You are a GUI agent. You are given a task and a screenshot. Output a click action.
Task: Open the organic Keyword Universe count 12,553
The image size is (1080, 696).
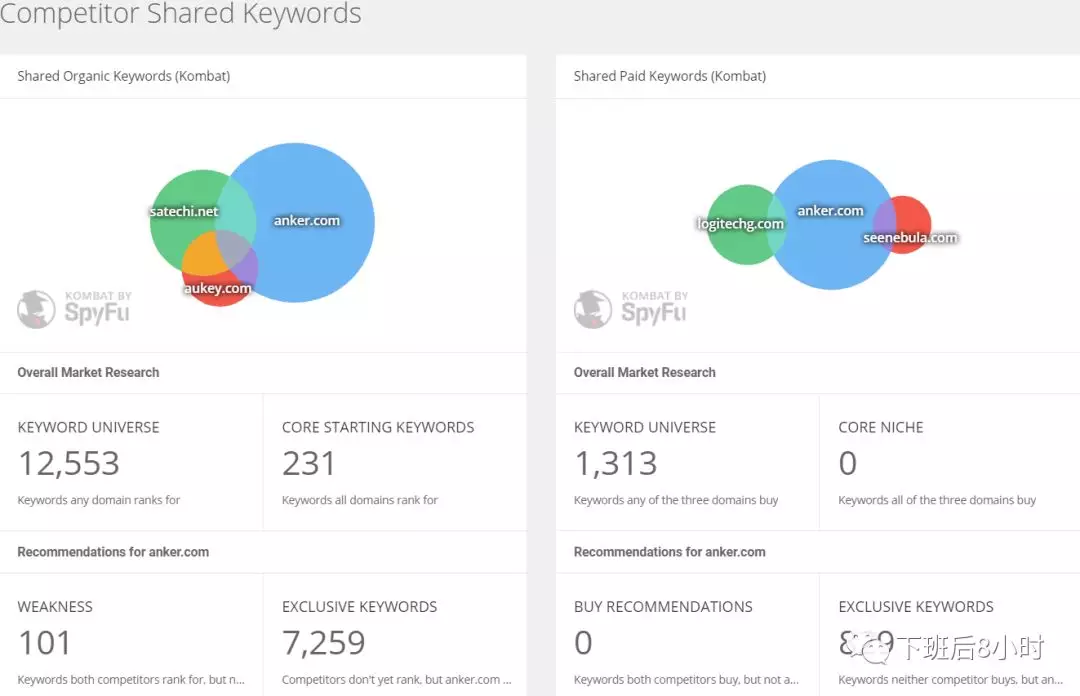69,463
